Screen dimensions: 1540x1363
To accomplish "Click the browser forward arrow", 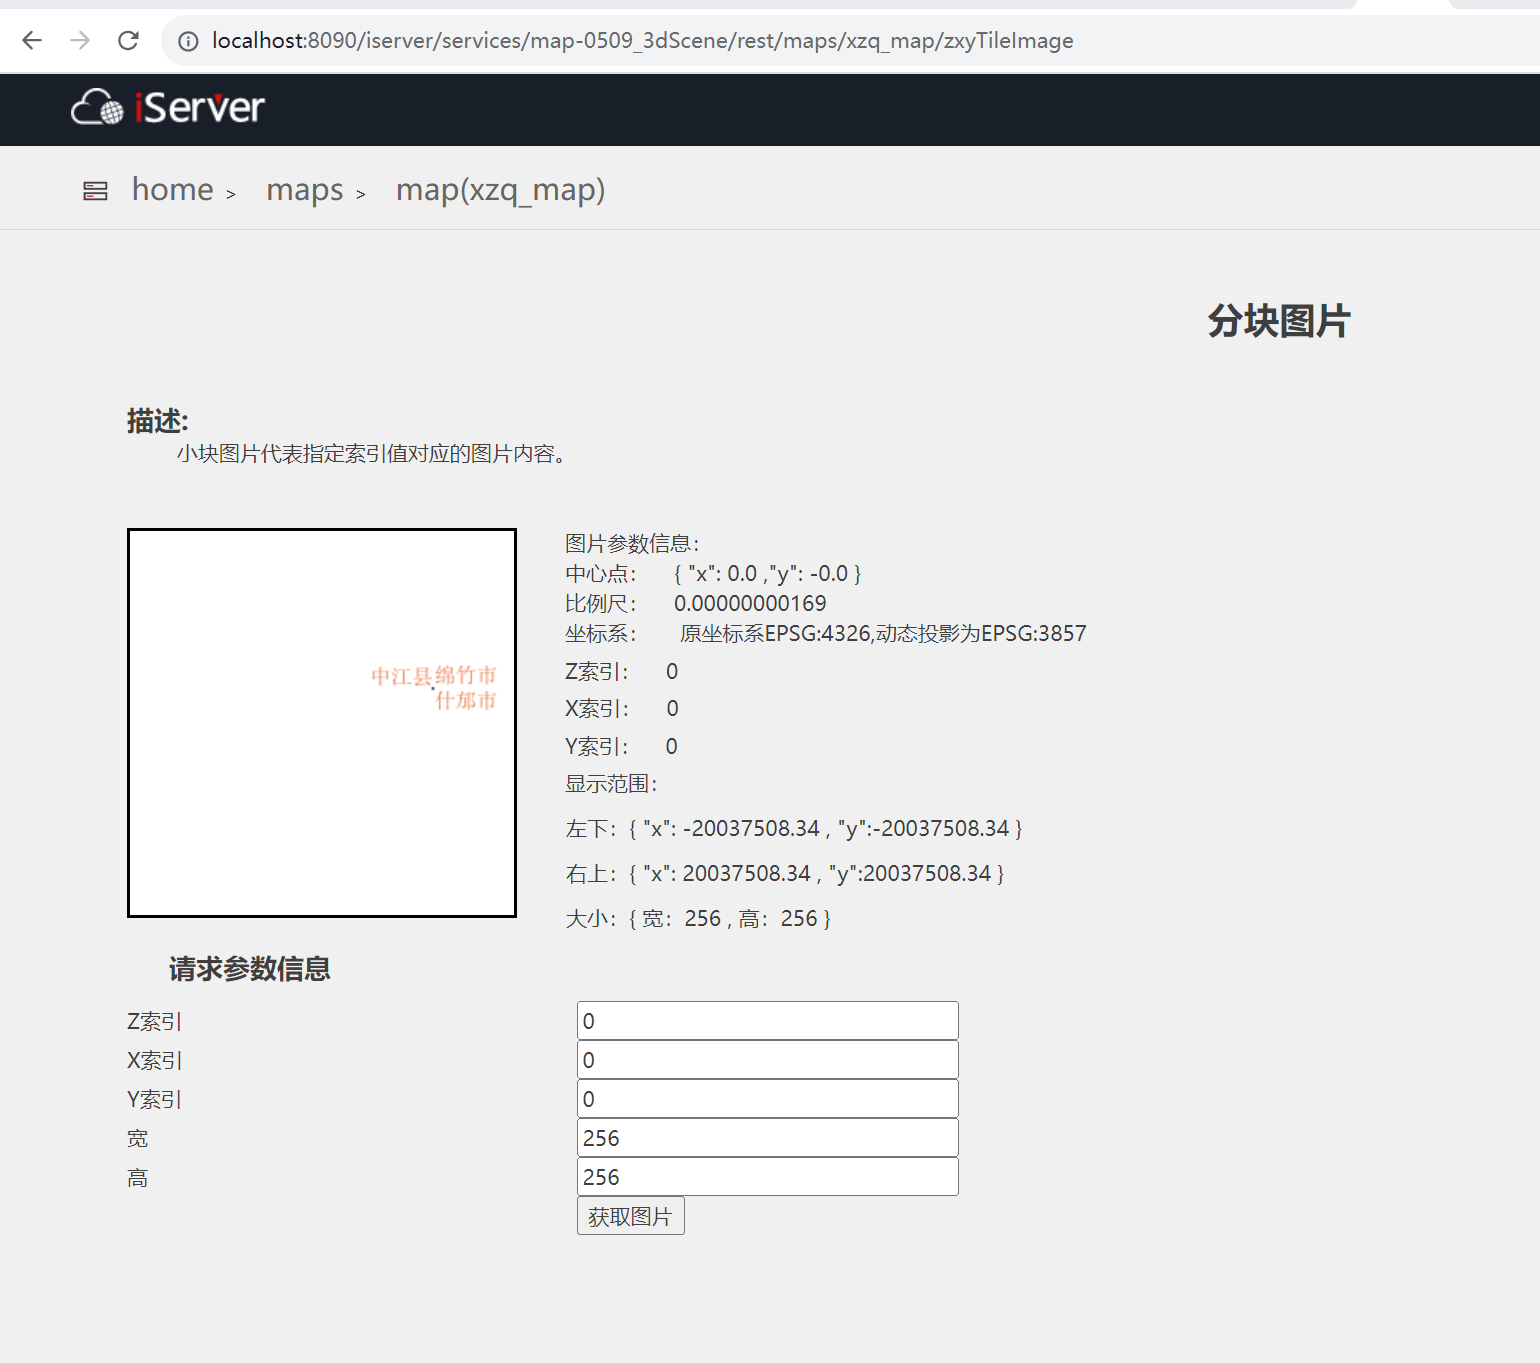I will point(80,40).
